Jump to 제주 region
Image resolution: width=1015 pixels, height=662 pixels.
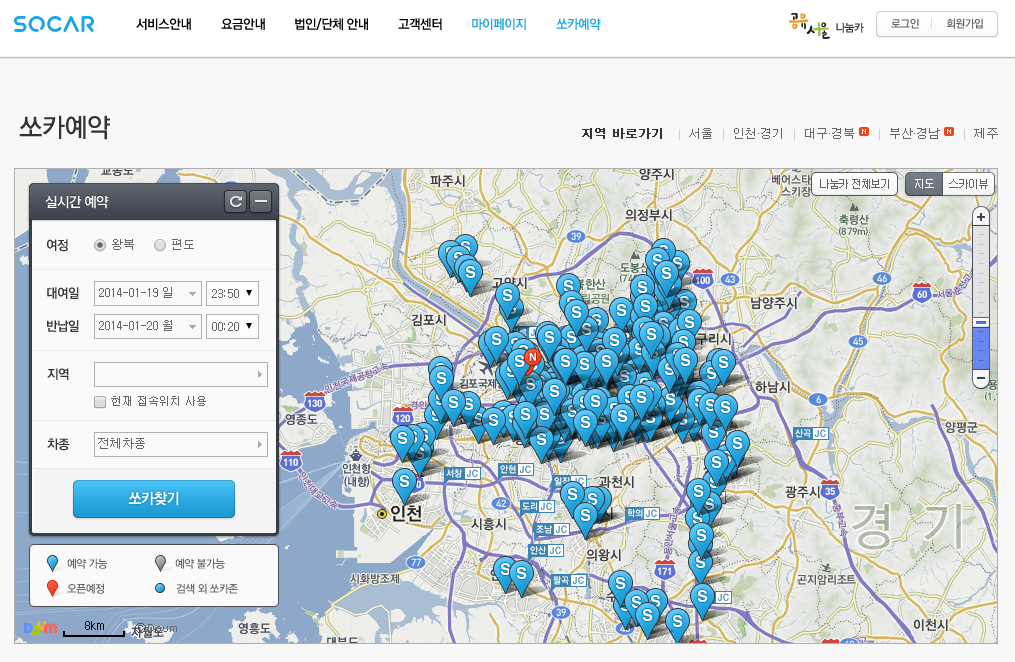(x=986, y=133)
